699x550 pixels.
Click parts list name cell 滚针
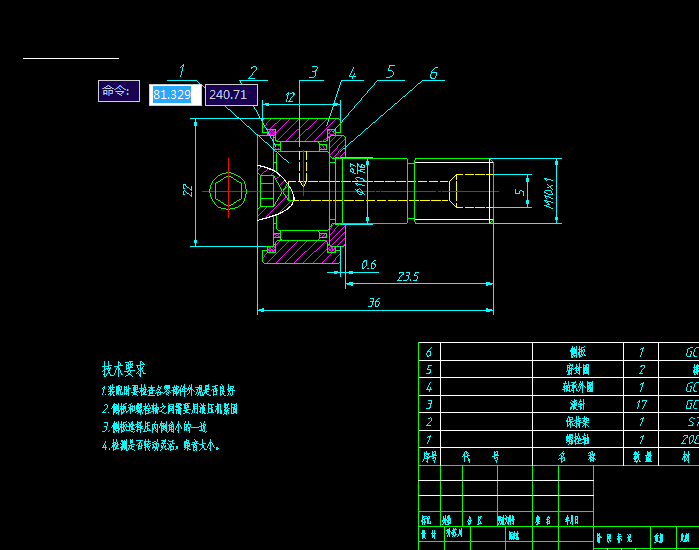[x=578, y=405]
